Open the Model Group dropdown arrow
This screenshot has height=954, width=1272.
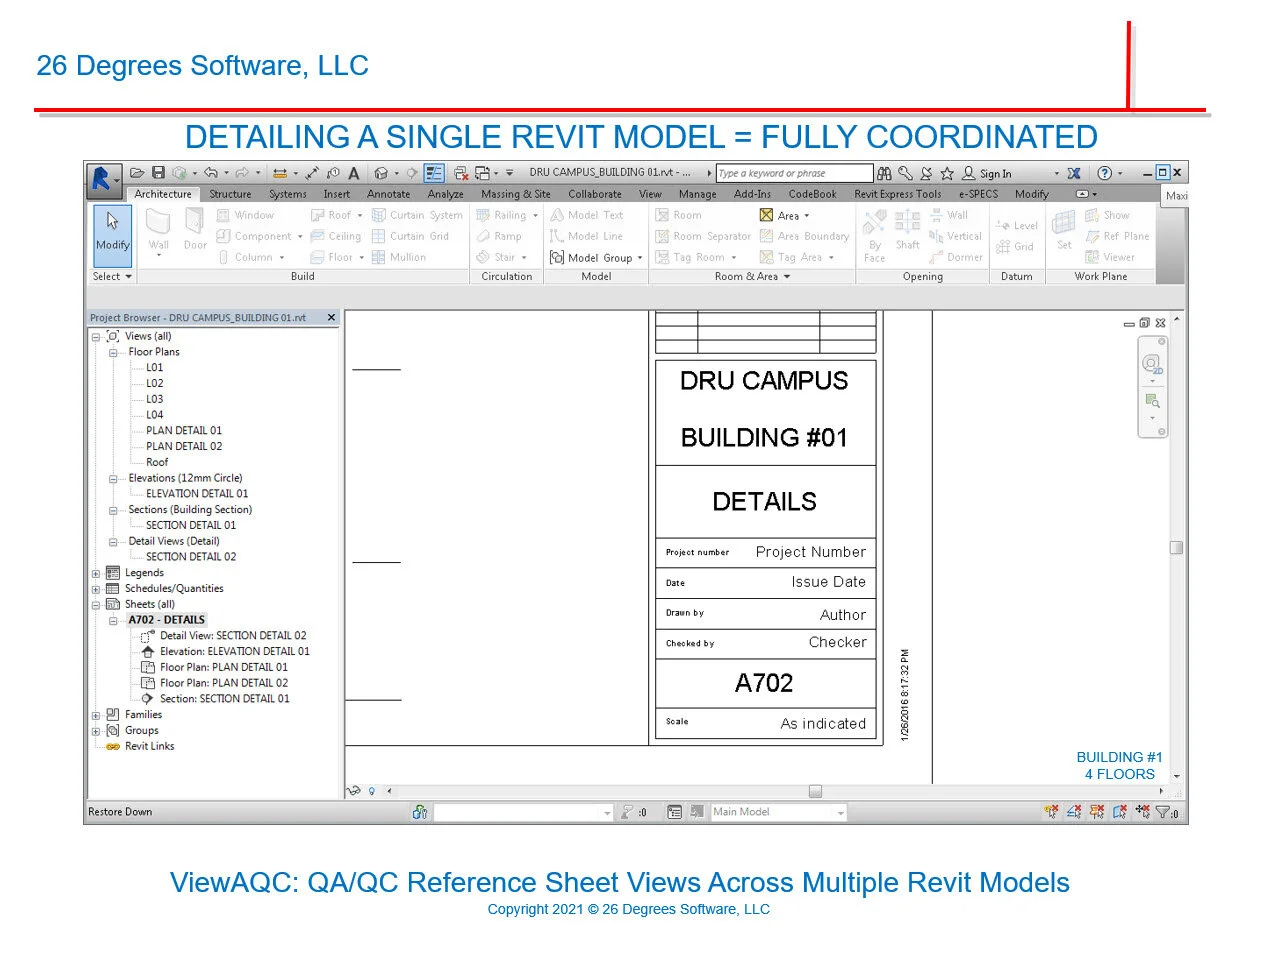coord(640,258)
